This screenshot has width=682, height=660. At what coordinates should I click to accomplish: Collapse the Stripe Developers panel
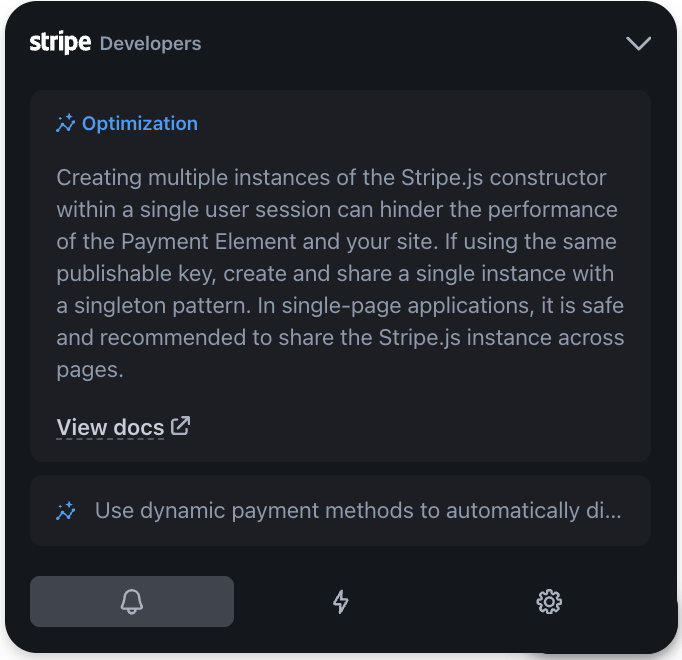[x=638, y=43]
